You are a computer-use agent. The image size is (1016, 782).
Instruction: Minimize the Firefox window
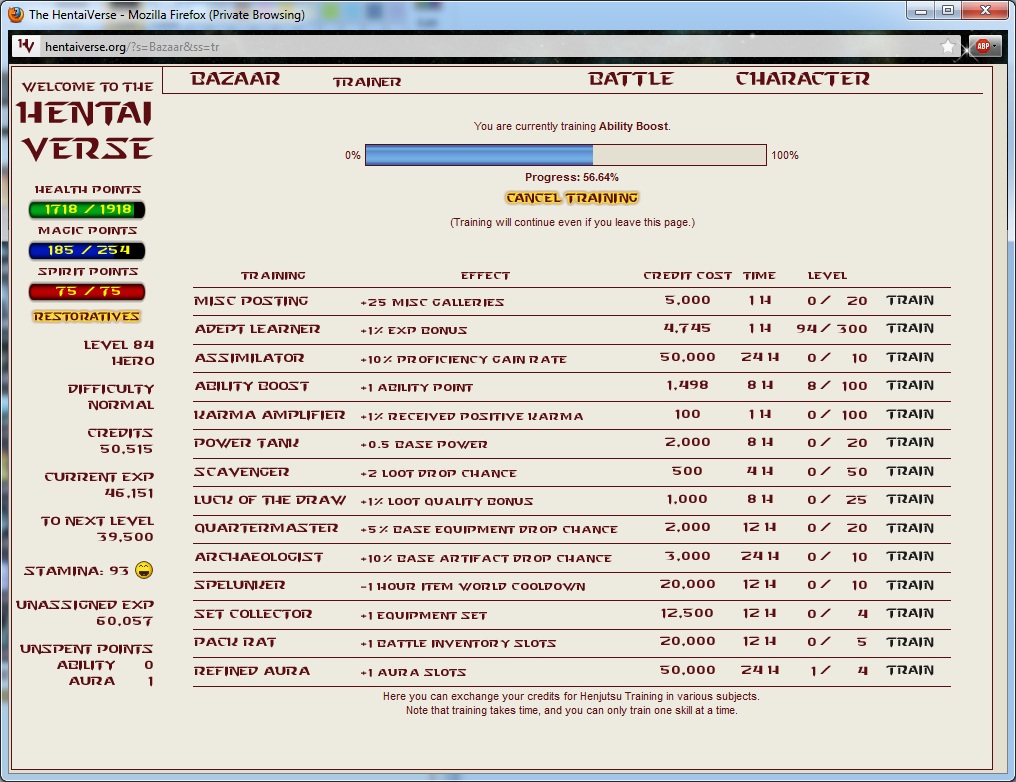point(921,11)
